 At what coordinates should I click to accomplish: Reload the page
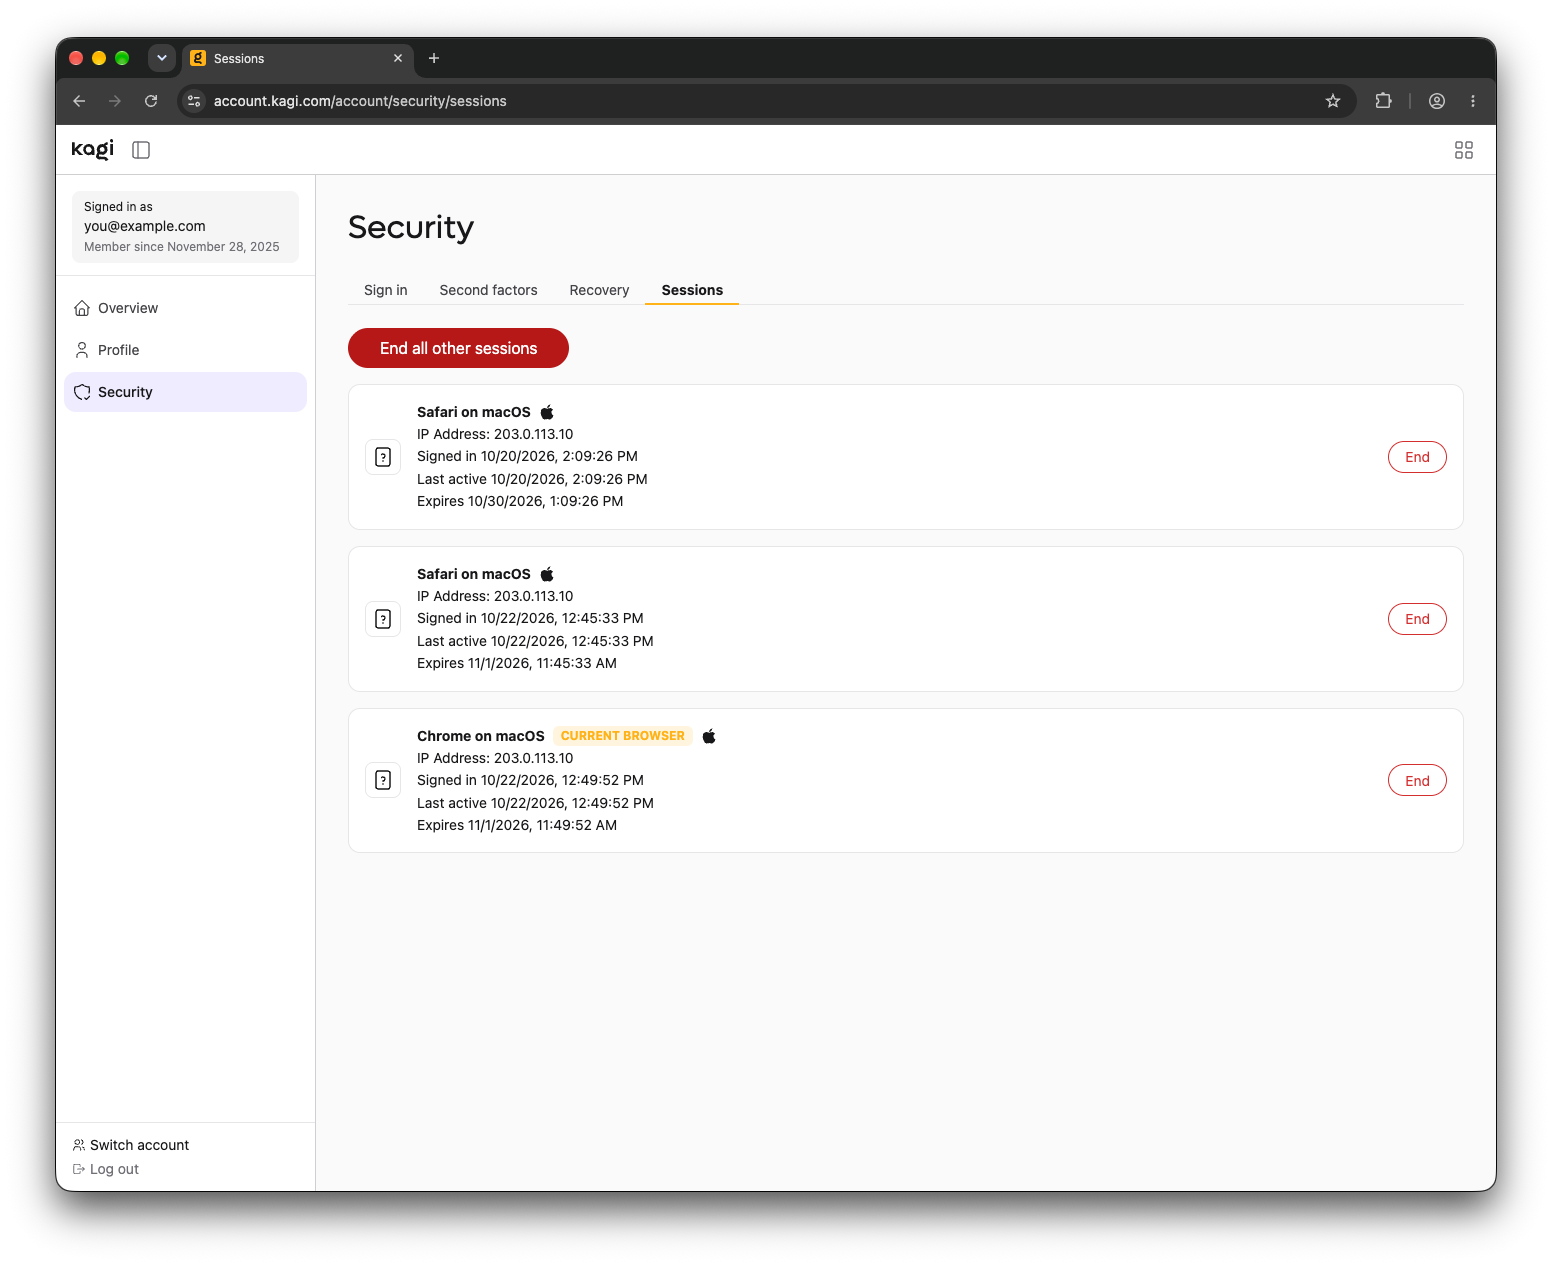[x=151, y=101]
